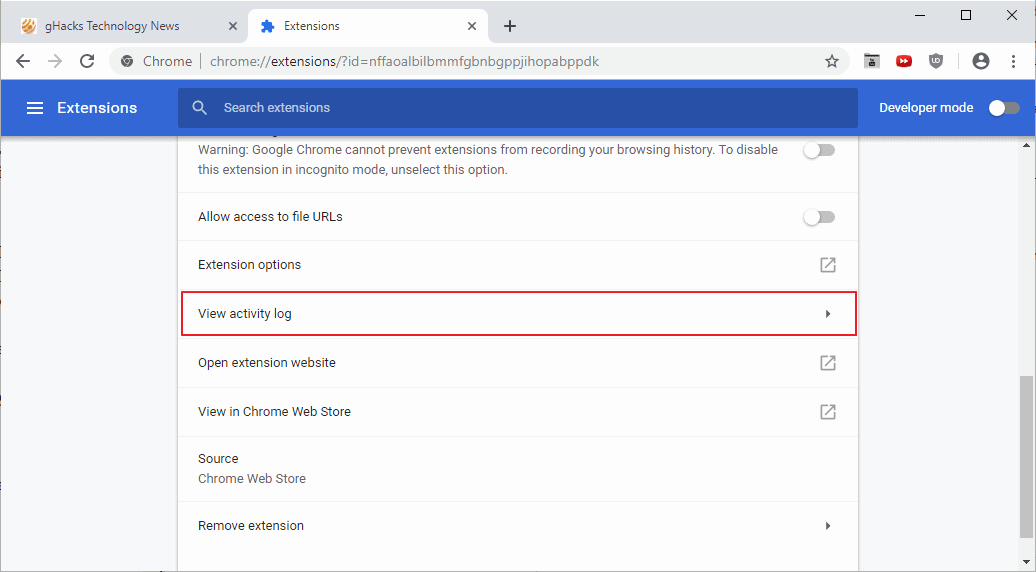Open the Extensions hamburger menu
Image resolution: width=1036 pixels, height=572 pixels.
pyautogui.click(x=35, y=108)
